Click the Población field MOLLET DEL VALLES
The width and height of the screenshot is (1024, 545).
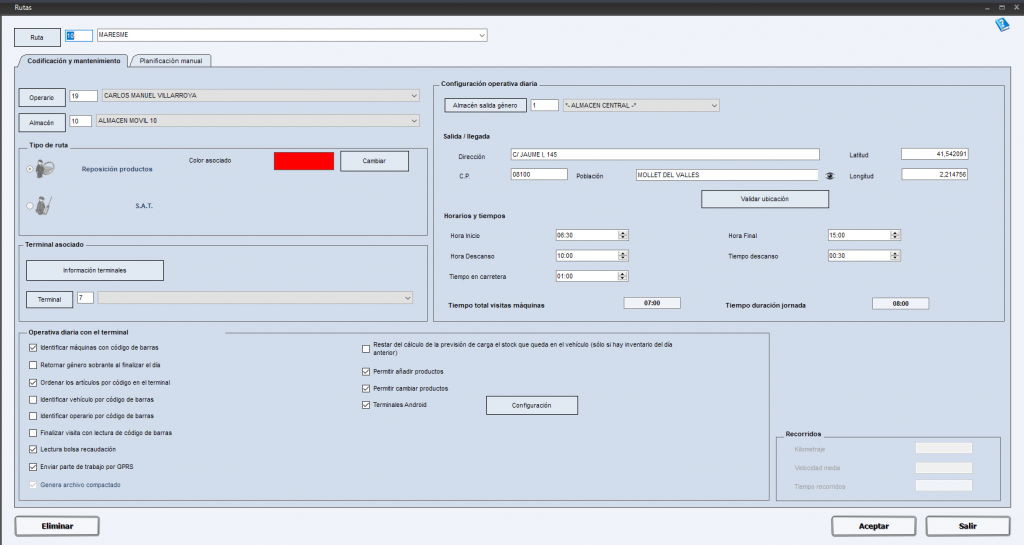[727, 175]
